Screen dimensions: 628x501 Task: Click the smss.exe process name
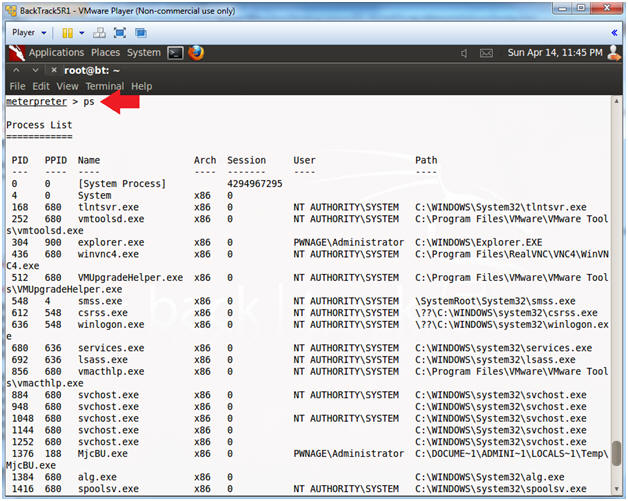103,301
